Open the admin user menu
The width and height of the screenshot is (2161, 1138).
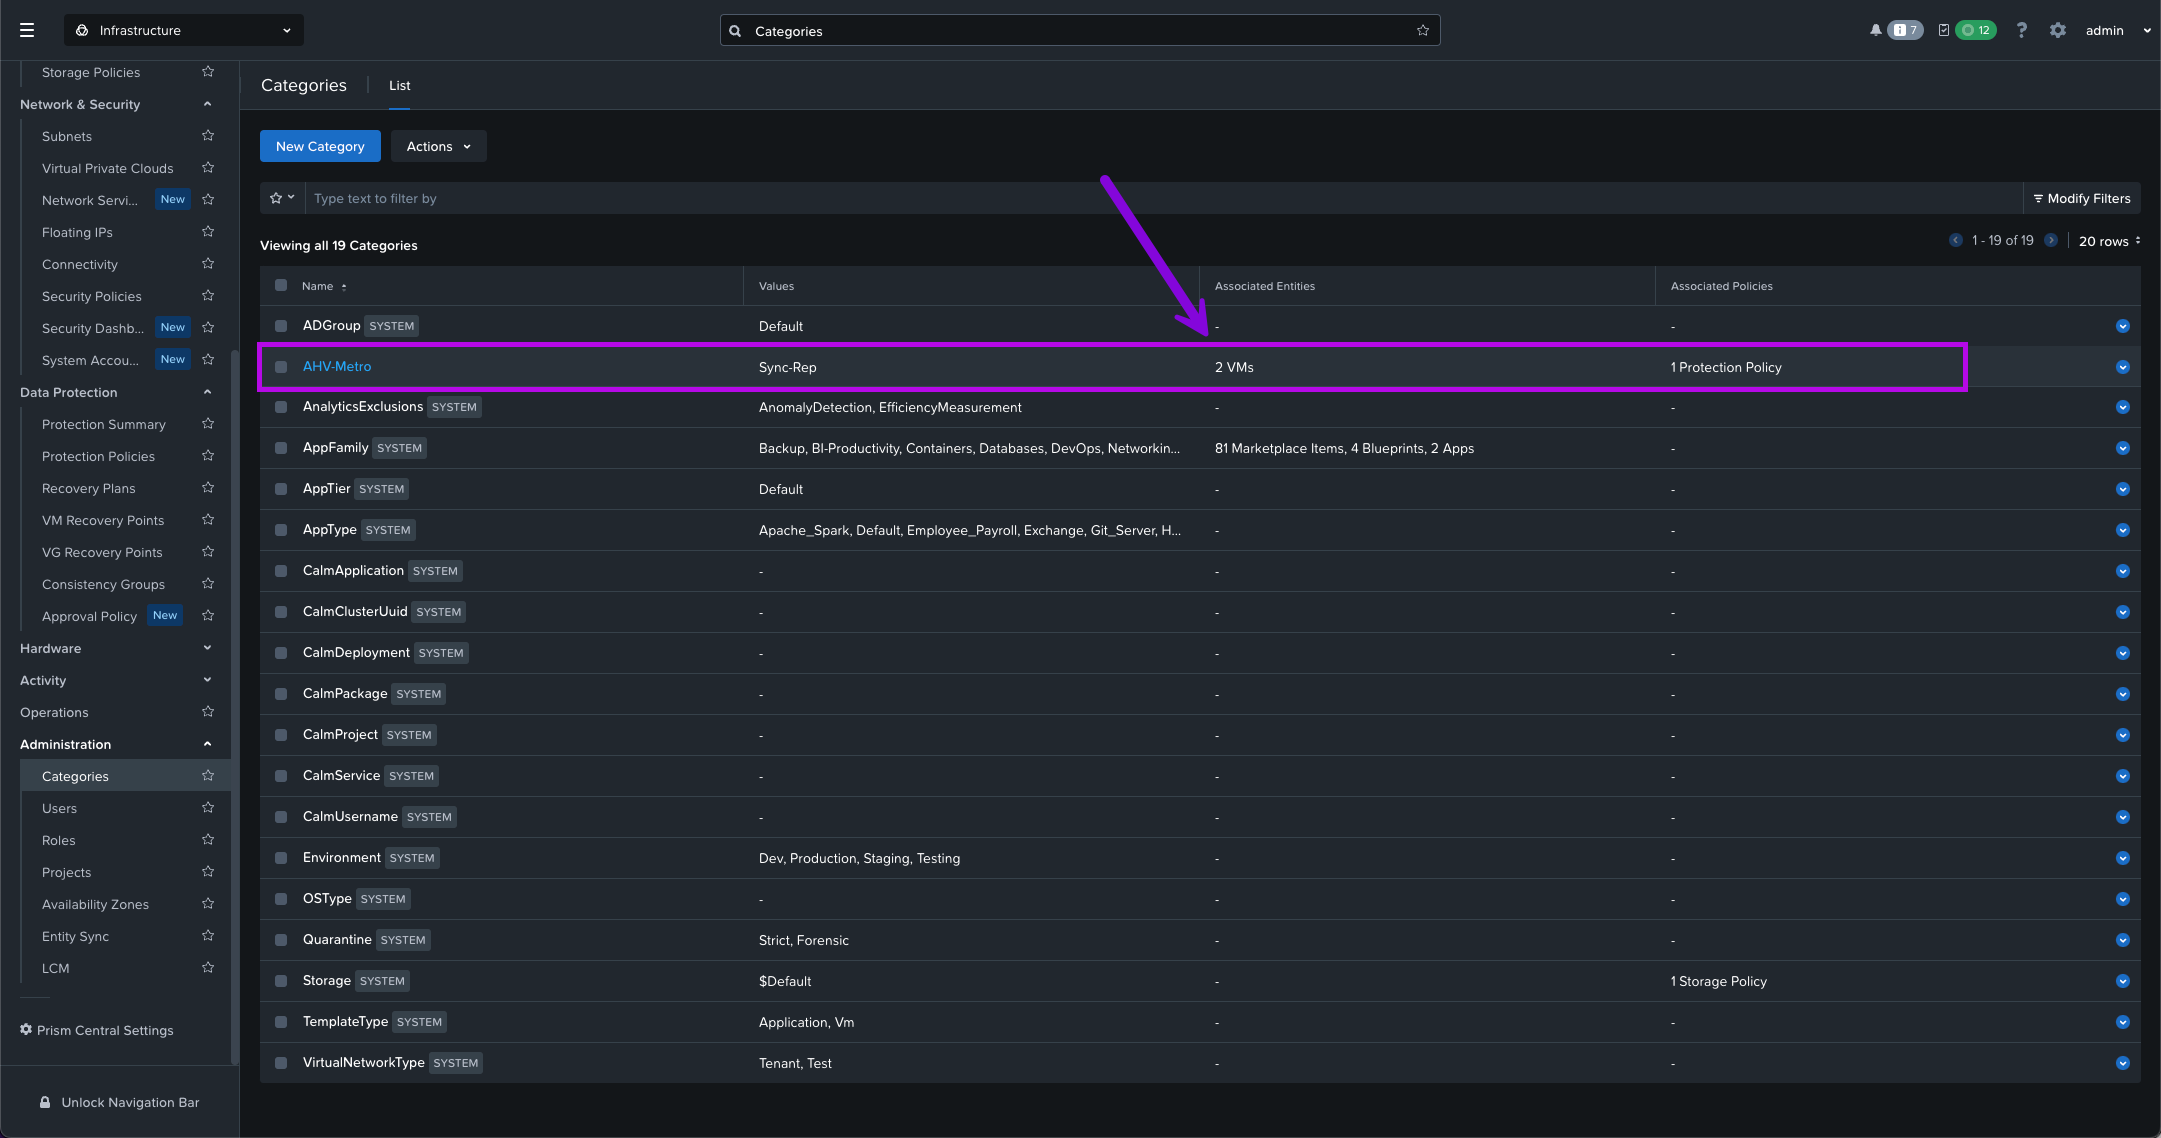pyautogui.click(x=2117, y=30)
